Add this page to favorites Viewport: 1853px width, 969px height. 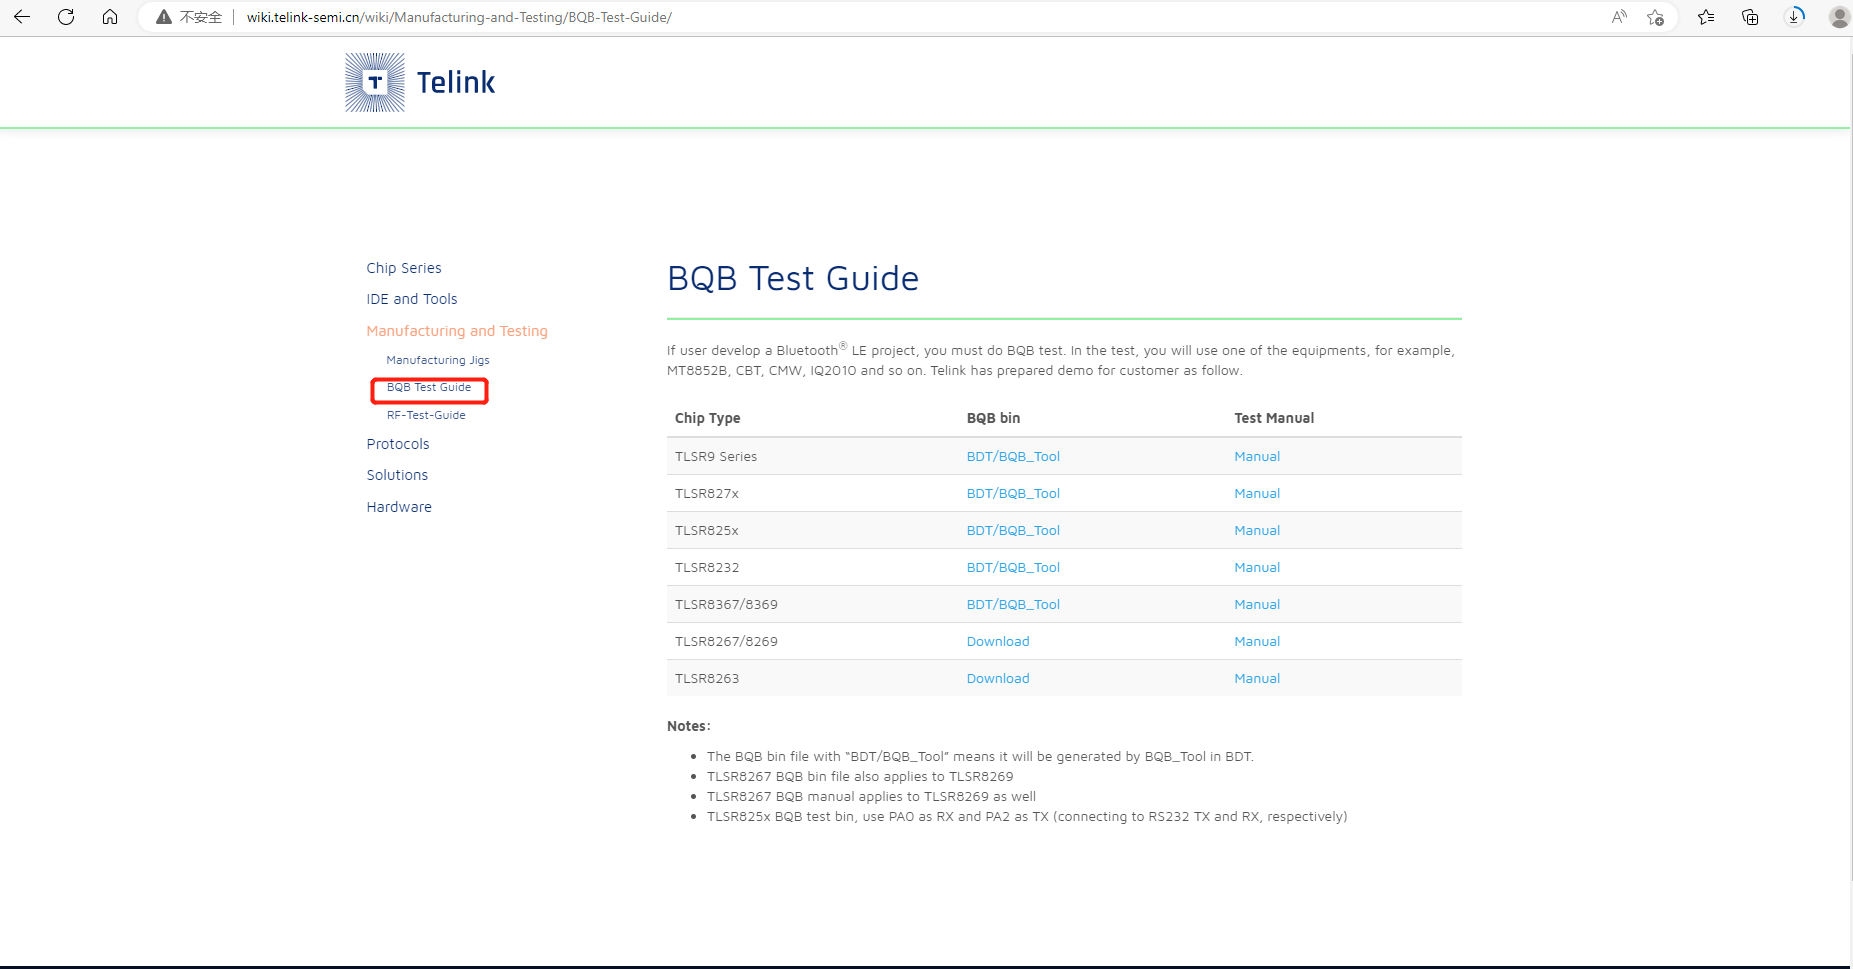1657,17
